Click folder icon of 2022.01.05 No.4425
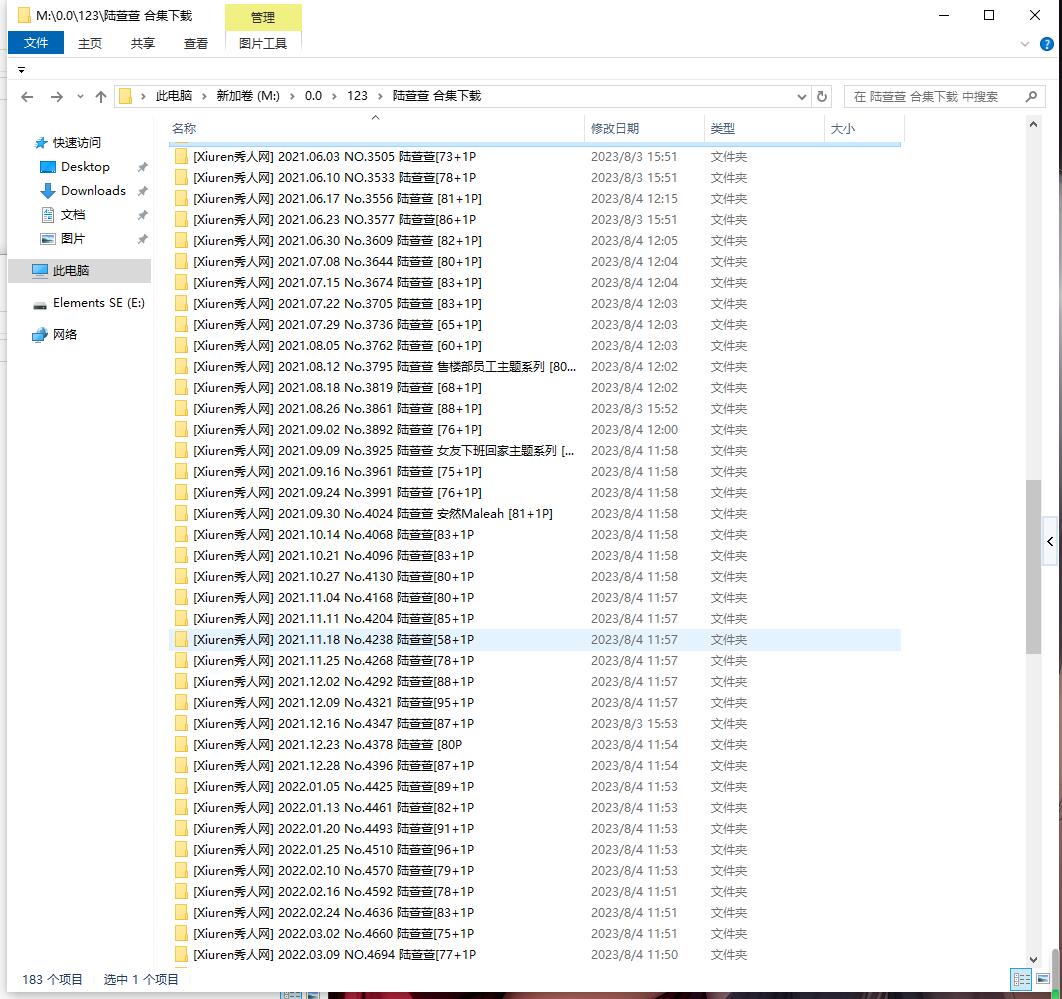Viewport: 1062px width, 999px height. 182,786
